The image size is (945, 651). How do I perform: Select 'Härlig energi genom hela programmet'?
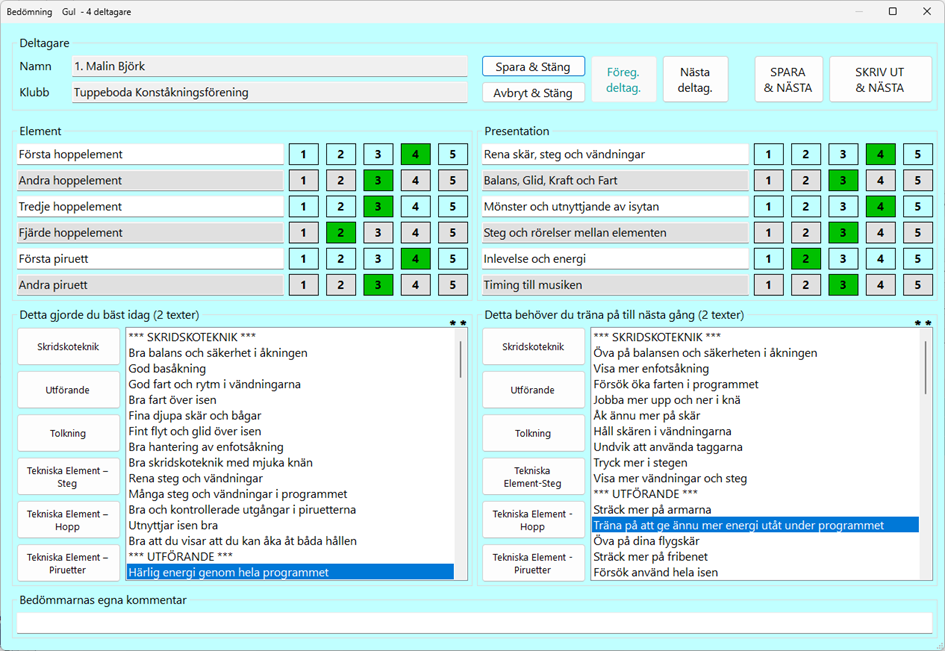290,572
